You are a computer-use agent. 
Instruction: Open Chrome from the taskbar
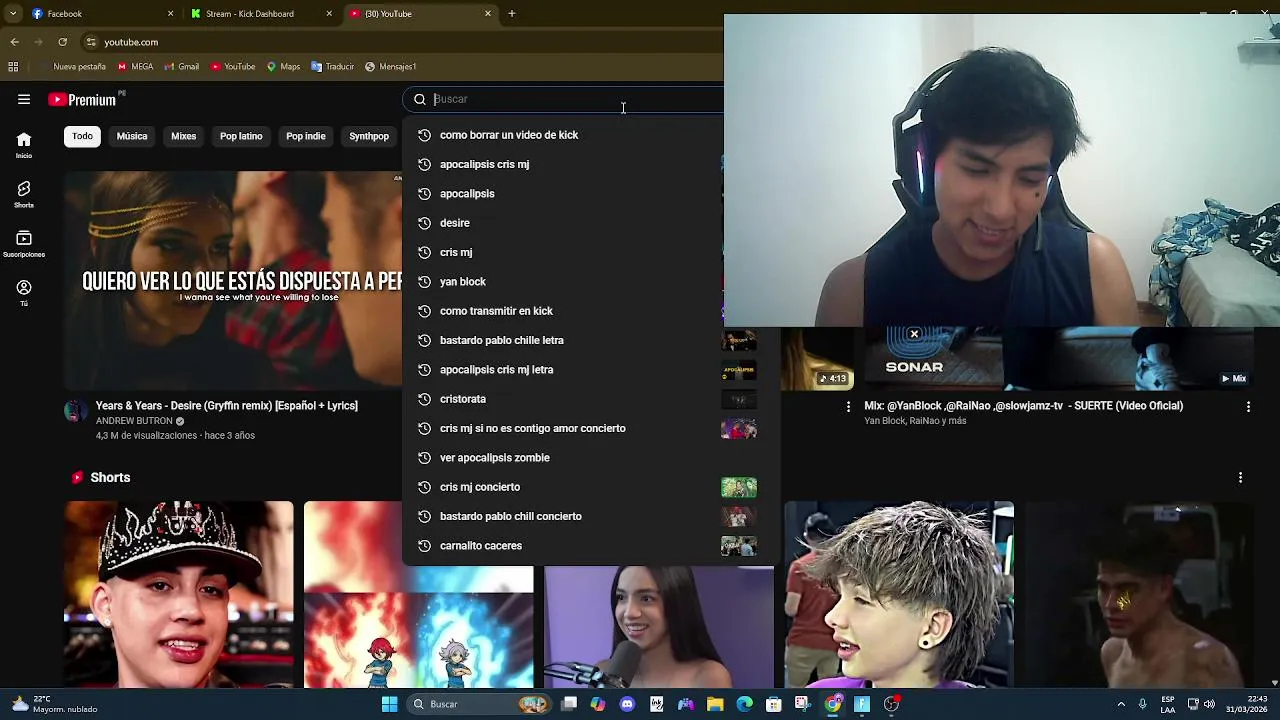pyautogui.click(x=833, y=704)
